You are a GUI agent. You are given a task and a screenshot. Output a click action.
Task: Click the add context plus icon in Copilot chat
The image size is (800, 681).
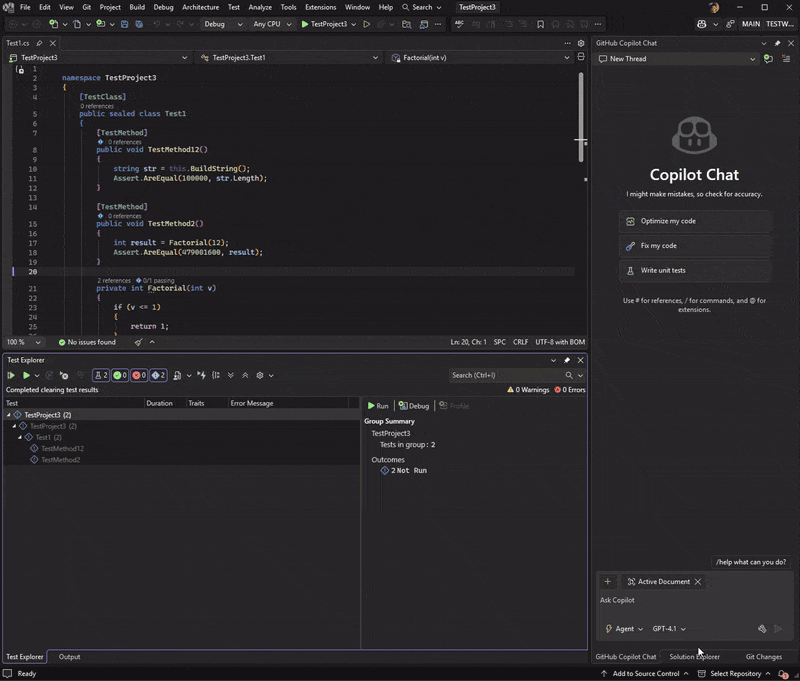pos(608,581)
